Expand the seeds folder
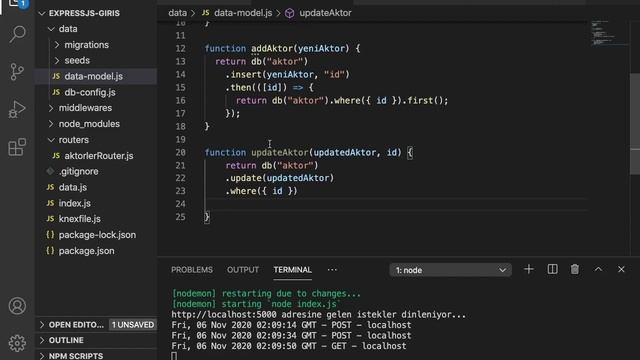 (x=57, y=60)
